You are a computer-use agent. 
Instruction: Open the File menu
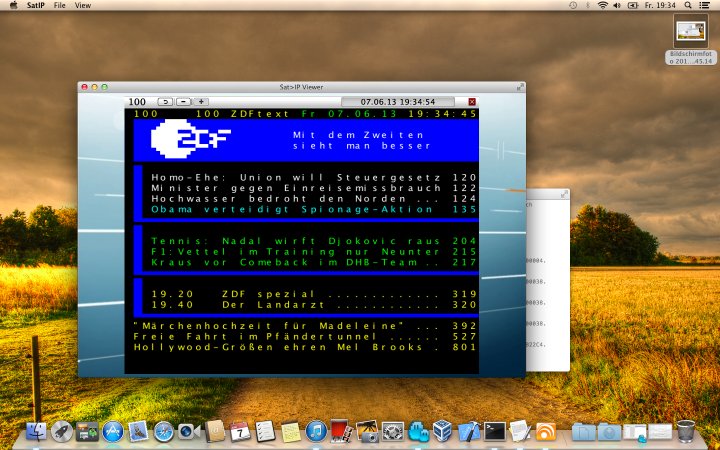pos(60,6)
